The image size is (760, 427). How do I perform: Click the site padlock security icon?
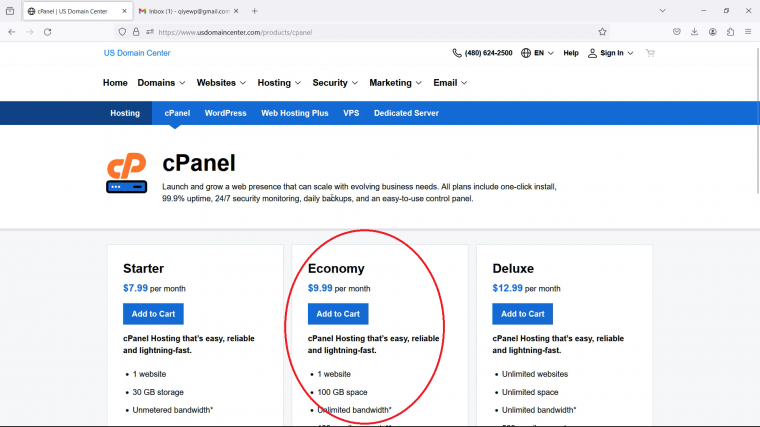tap(136, 32)
